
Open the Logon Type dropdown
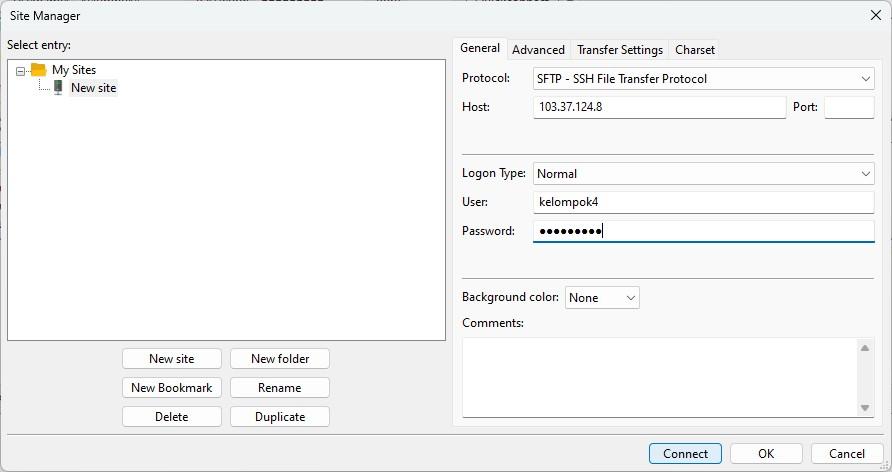[704, 173]
